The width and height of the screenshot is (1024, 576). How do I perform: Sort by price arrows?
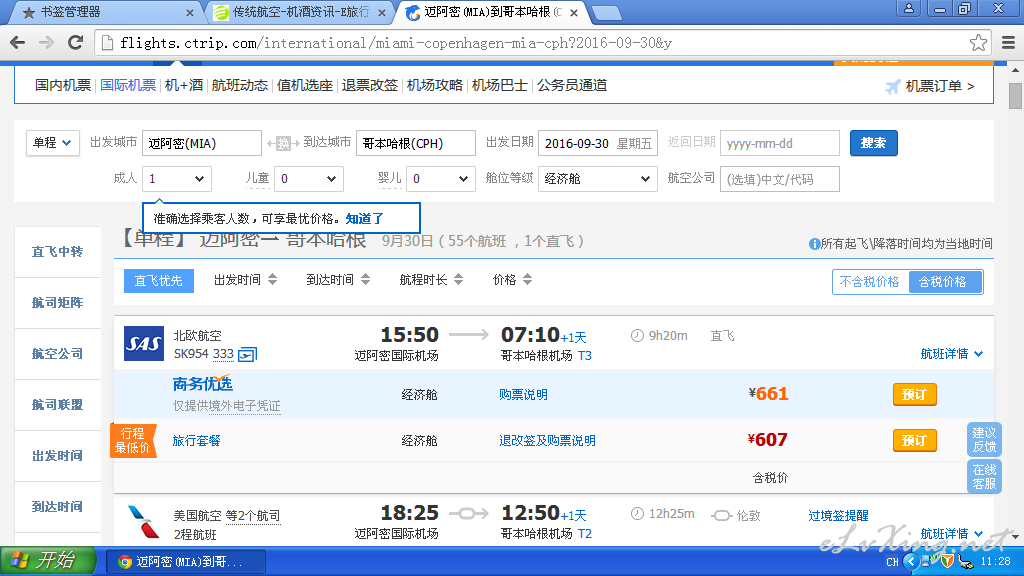(528, 280)
